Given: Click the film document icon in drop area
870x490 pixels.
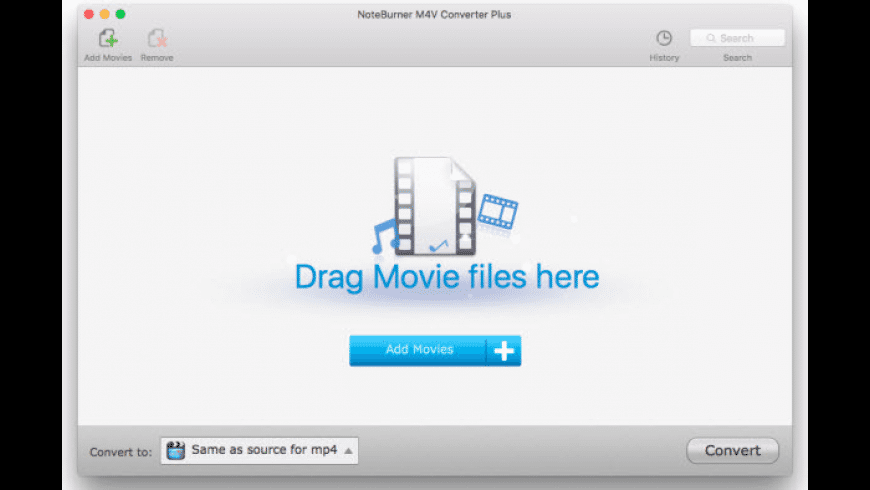Looking at the screenshot, I should [435, 206].
